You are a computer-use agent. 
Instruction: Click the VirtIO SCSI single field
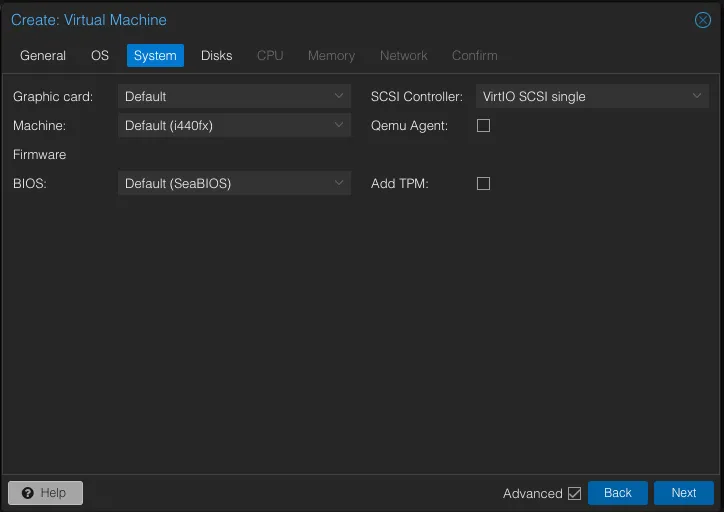580,97
